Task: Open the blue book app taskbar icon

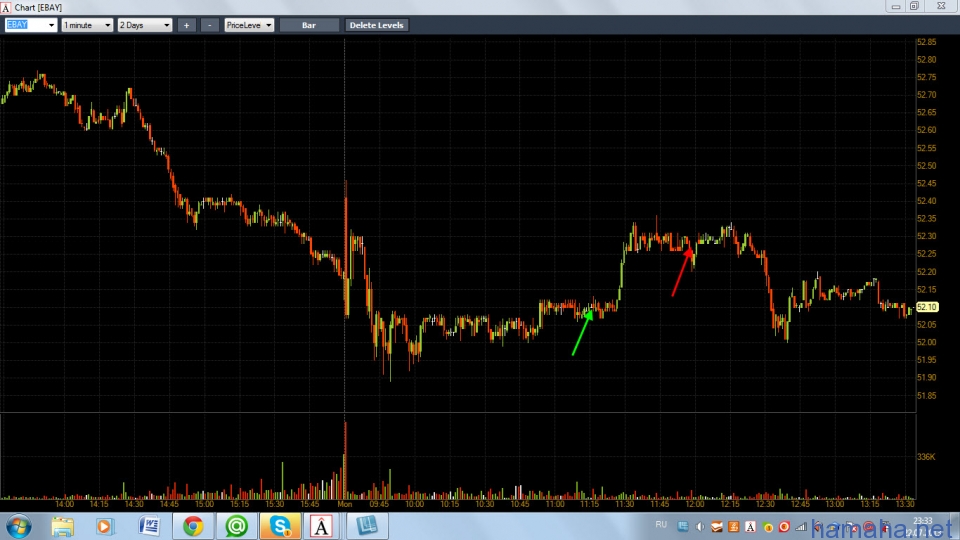Action: tap(367, 527)
